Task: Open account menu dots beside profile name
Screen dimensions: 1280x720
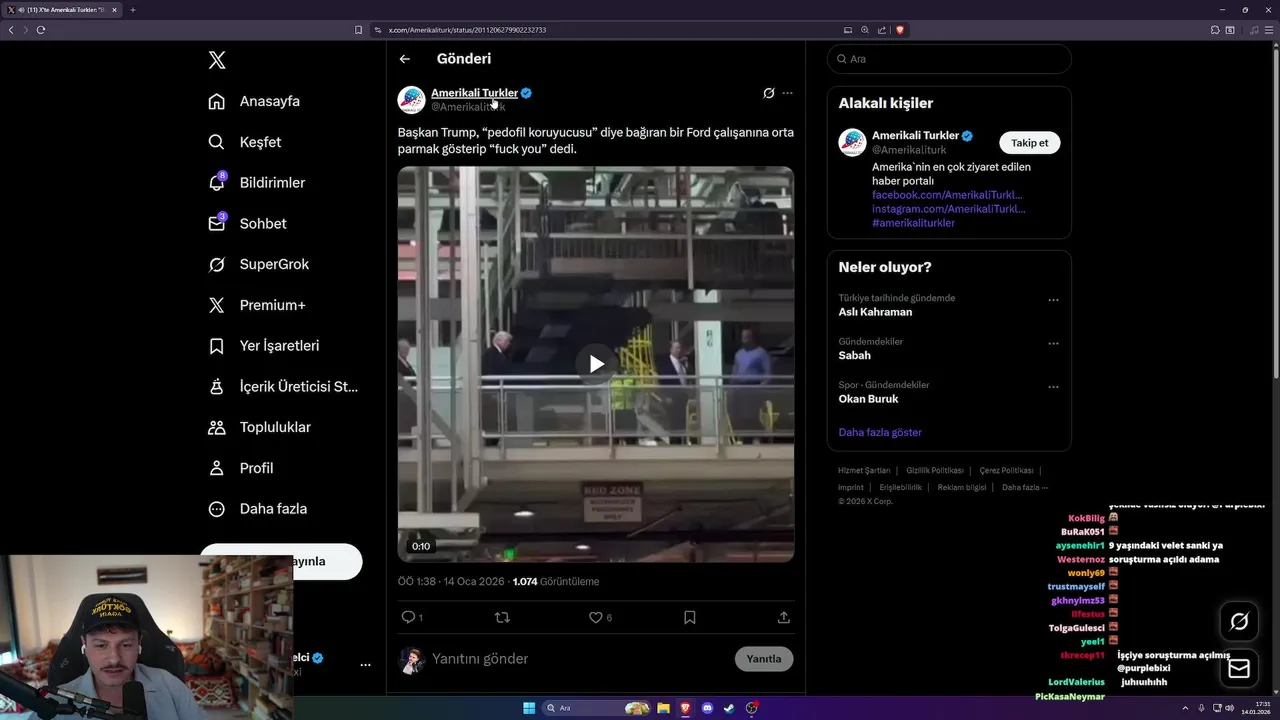Action: coord(365,665)
